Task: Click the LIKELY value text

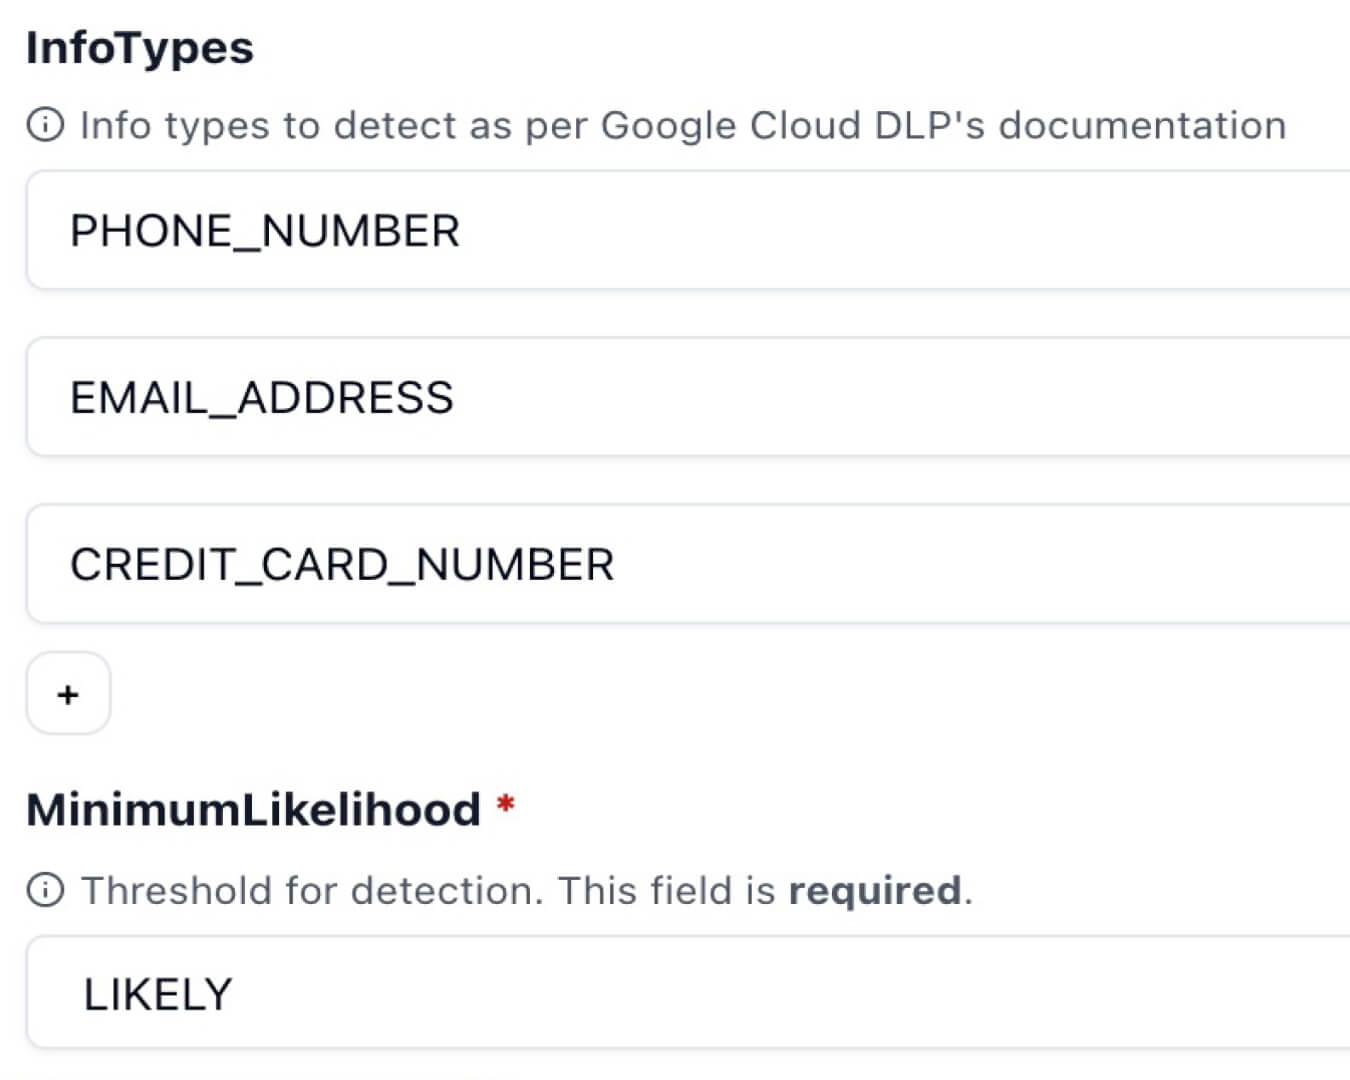Action: pyautogui.click(x=158, y=994)
